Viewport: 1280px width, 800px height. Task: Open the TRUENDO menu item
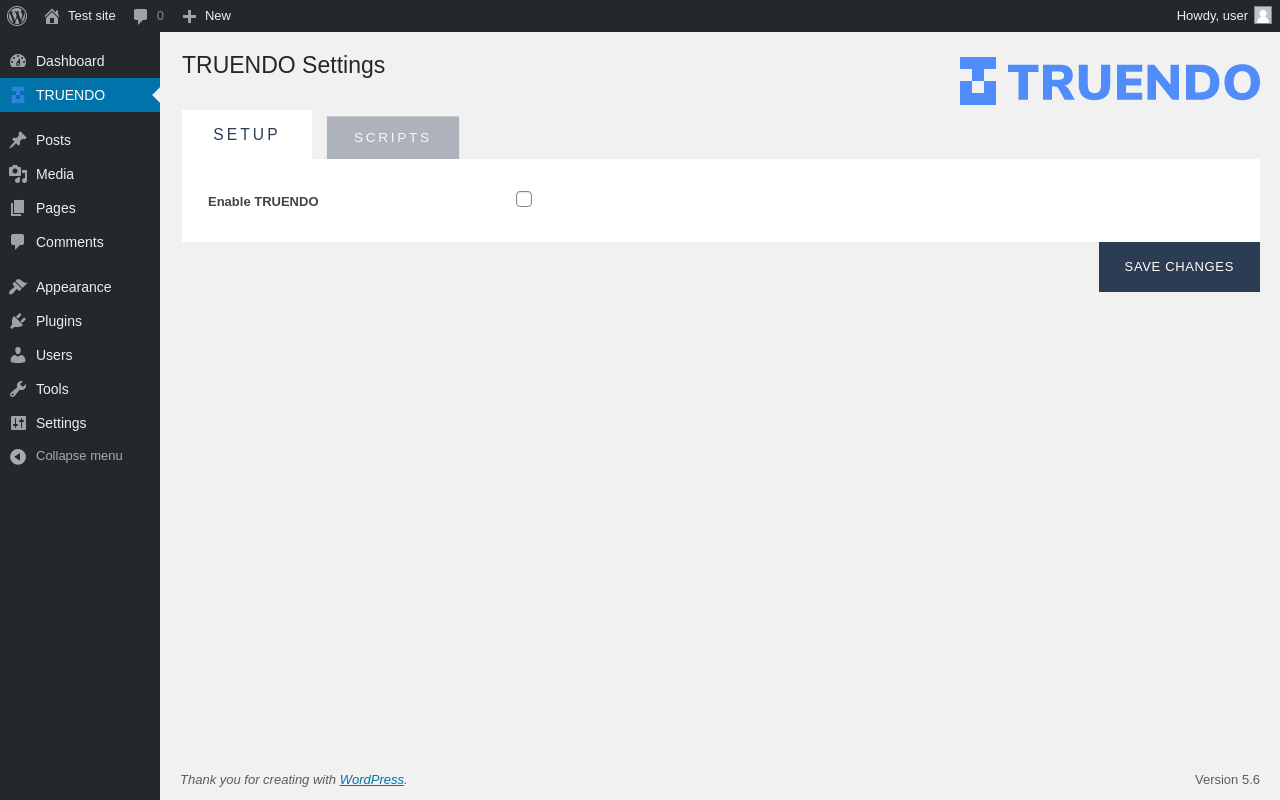80,95
